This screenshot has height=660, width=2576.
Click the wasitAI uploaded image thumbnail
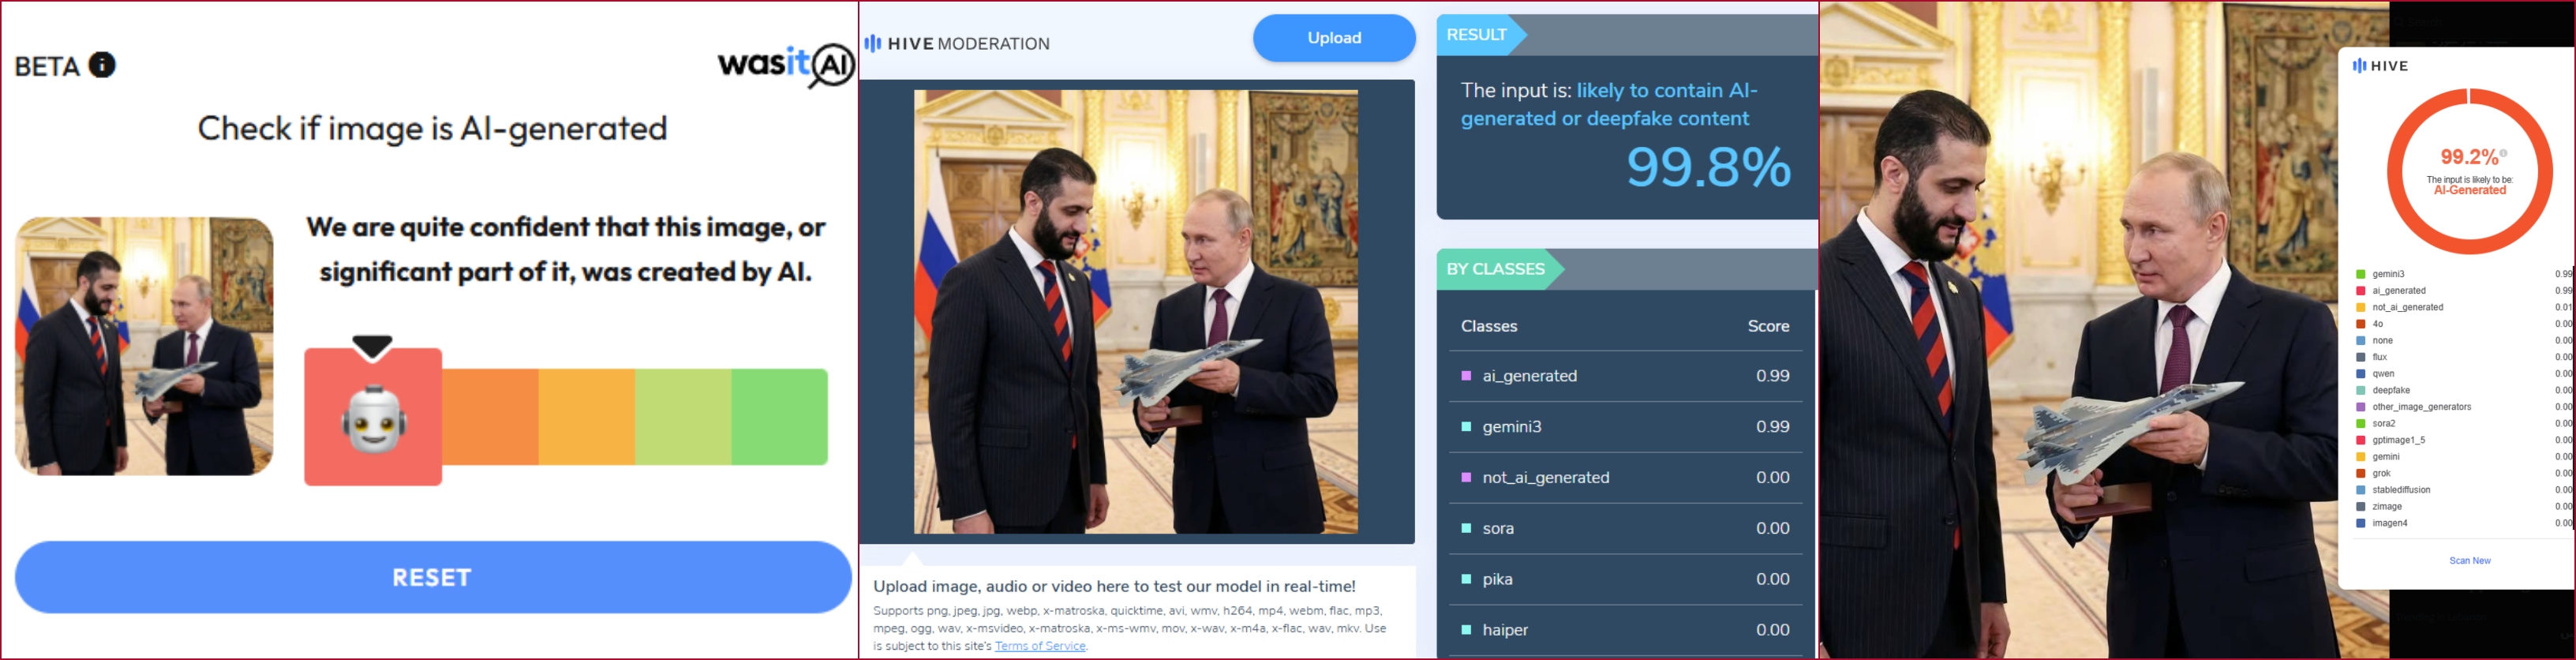[144, 346]
